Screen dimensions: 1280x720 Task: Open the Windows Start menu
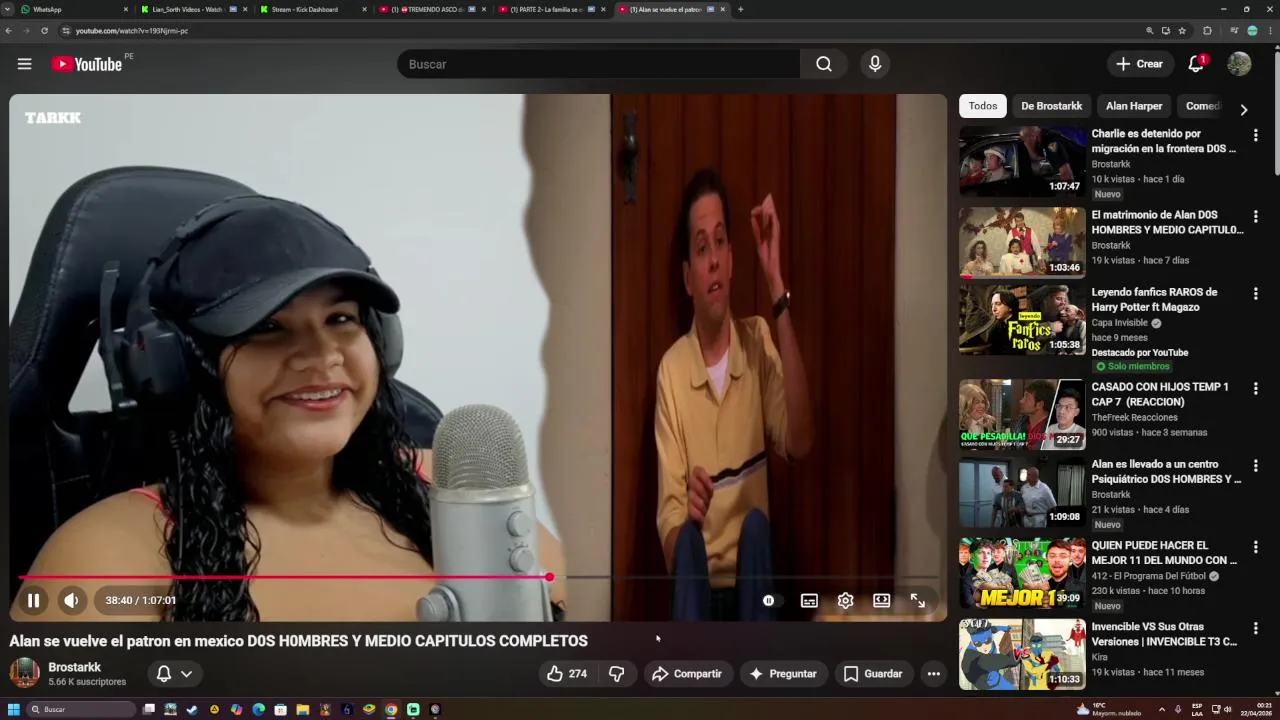(x=14, y=710)
